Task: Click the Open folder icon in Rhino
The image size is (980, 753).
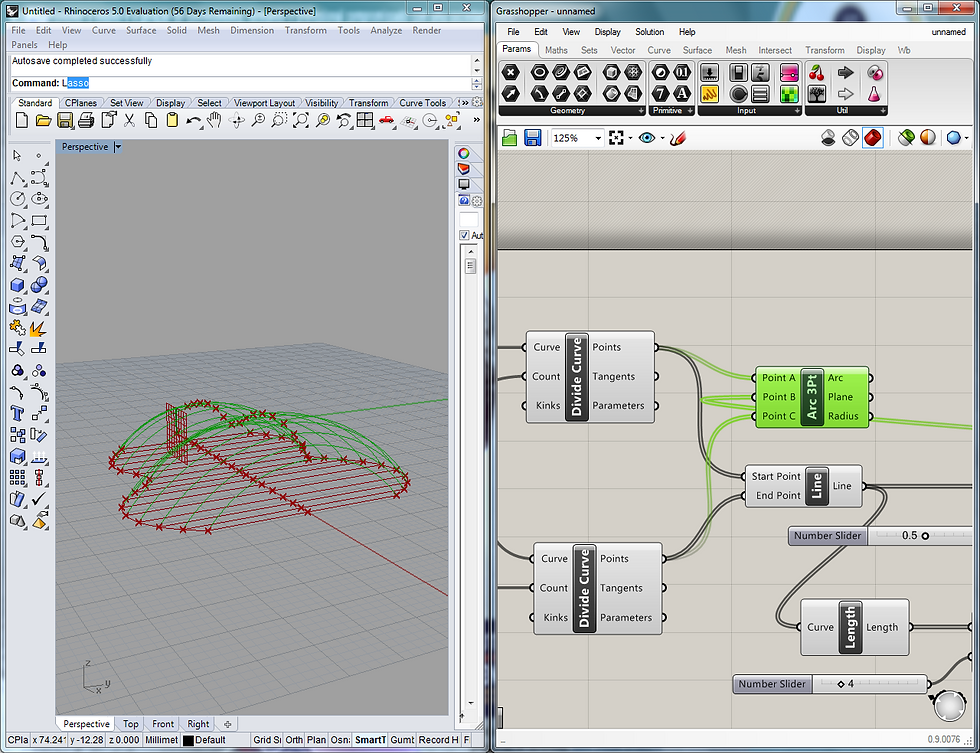Action: (43, 120)
